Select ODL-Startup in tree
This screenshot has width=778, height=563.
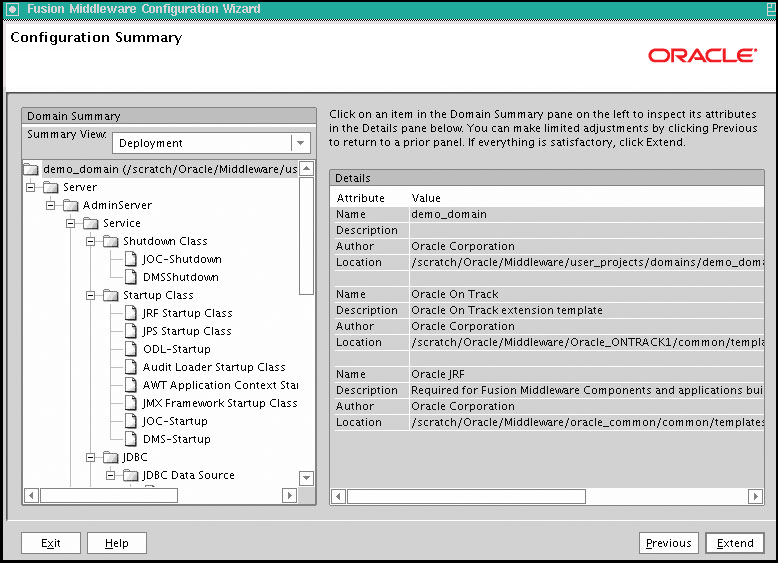click(177, 349)
